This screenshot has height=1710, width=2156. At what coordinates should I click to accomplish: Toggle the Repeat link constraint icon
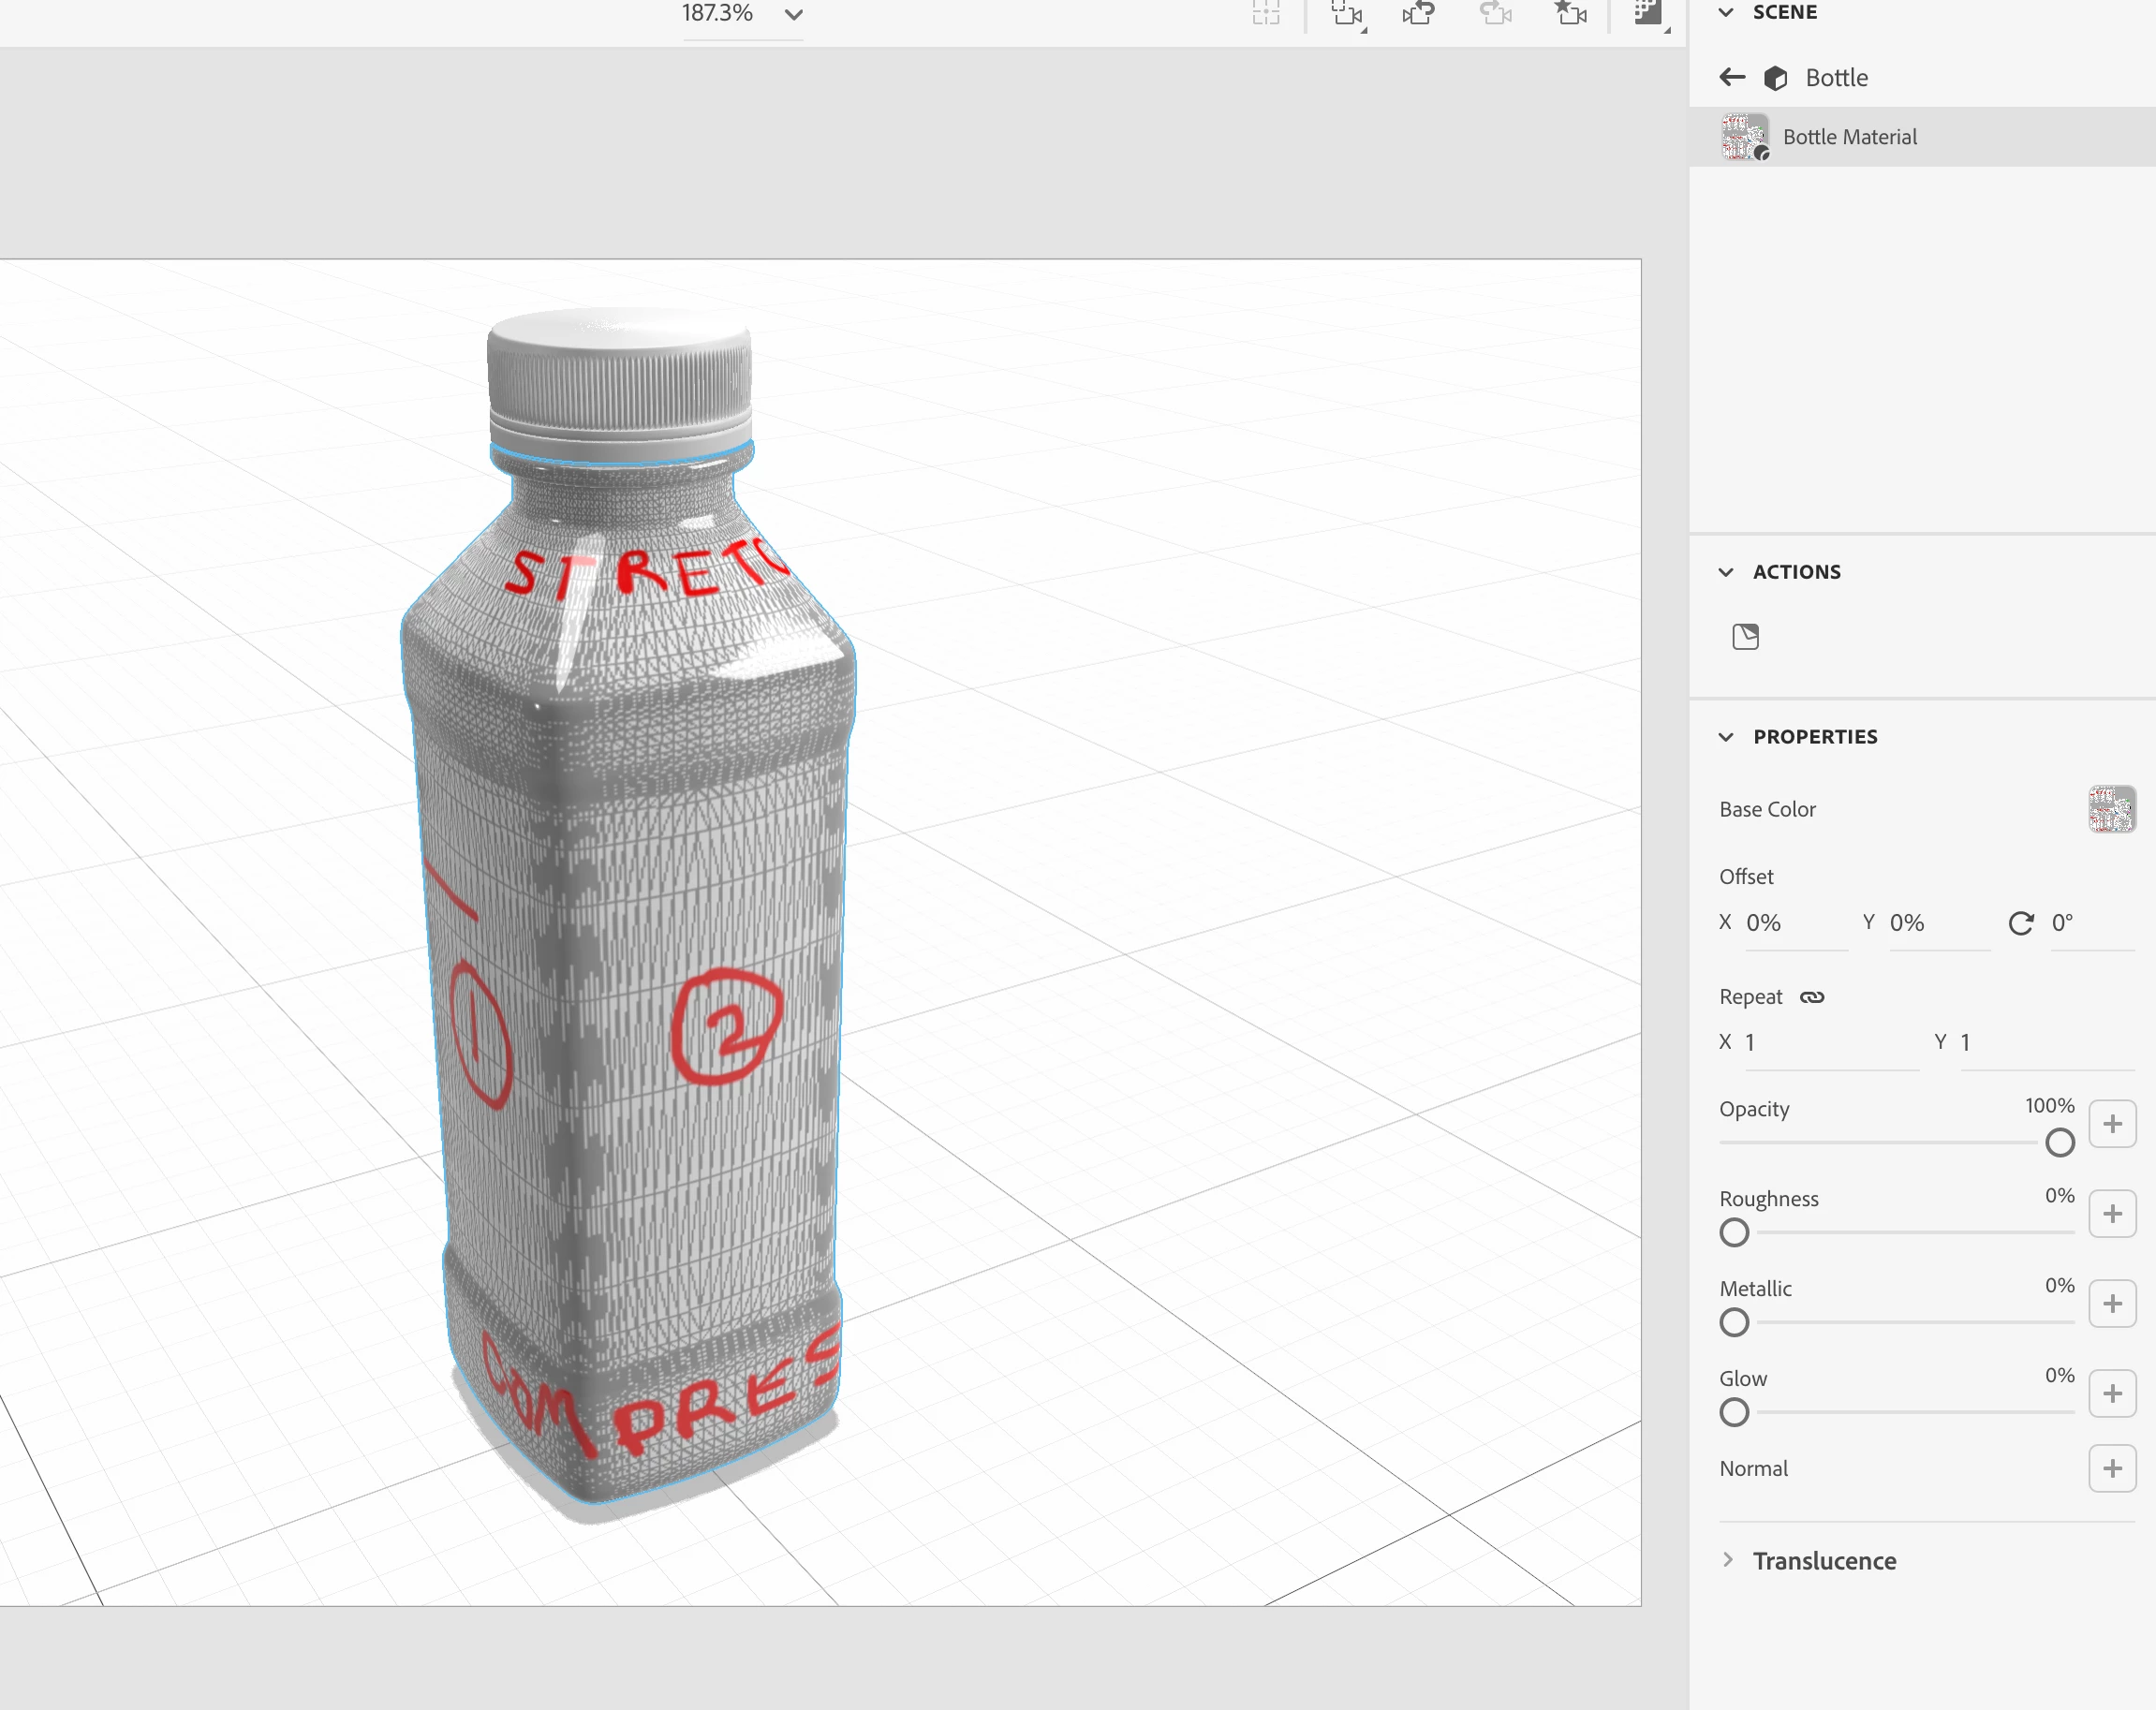click(x=1812, y=997)
